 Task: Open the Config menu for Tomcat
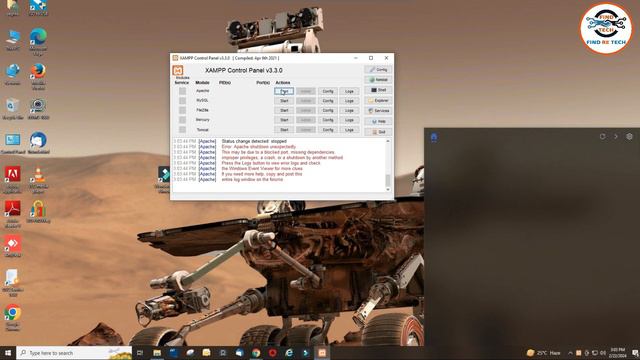[x=328, y=130]
